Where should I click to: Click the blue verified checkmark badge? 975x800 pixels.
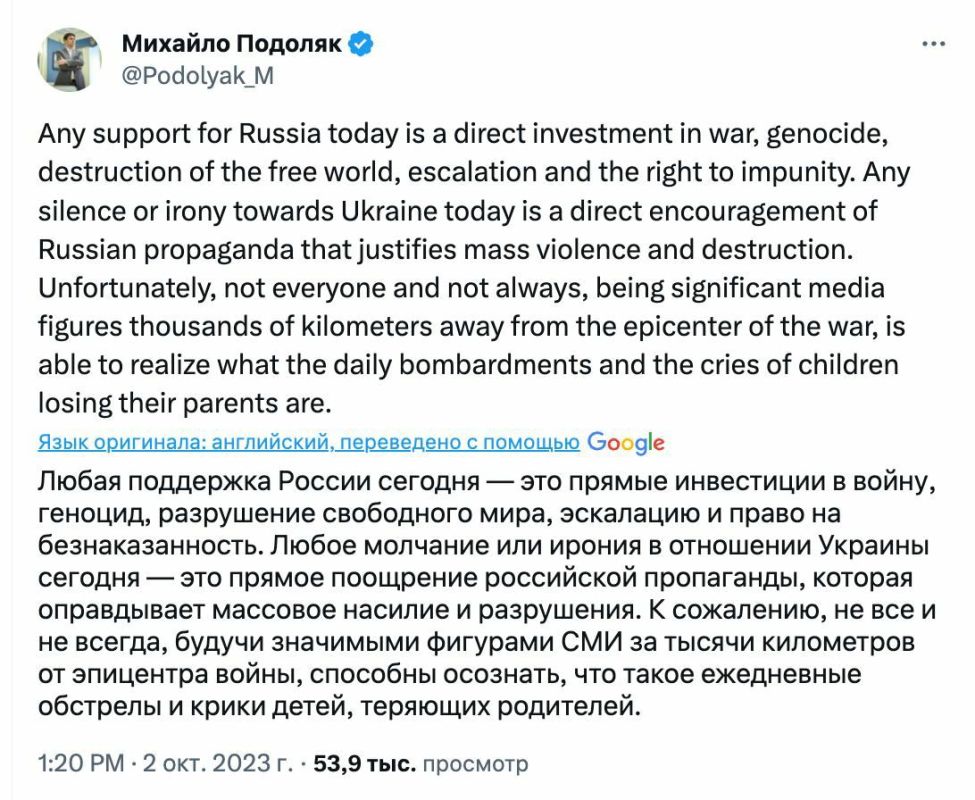click(x=361, y=44)
